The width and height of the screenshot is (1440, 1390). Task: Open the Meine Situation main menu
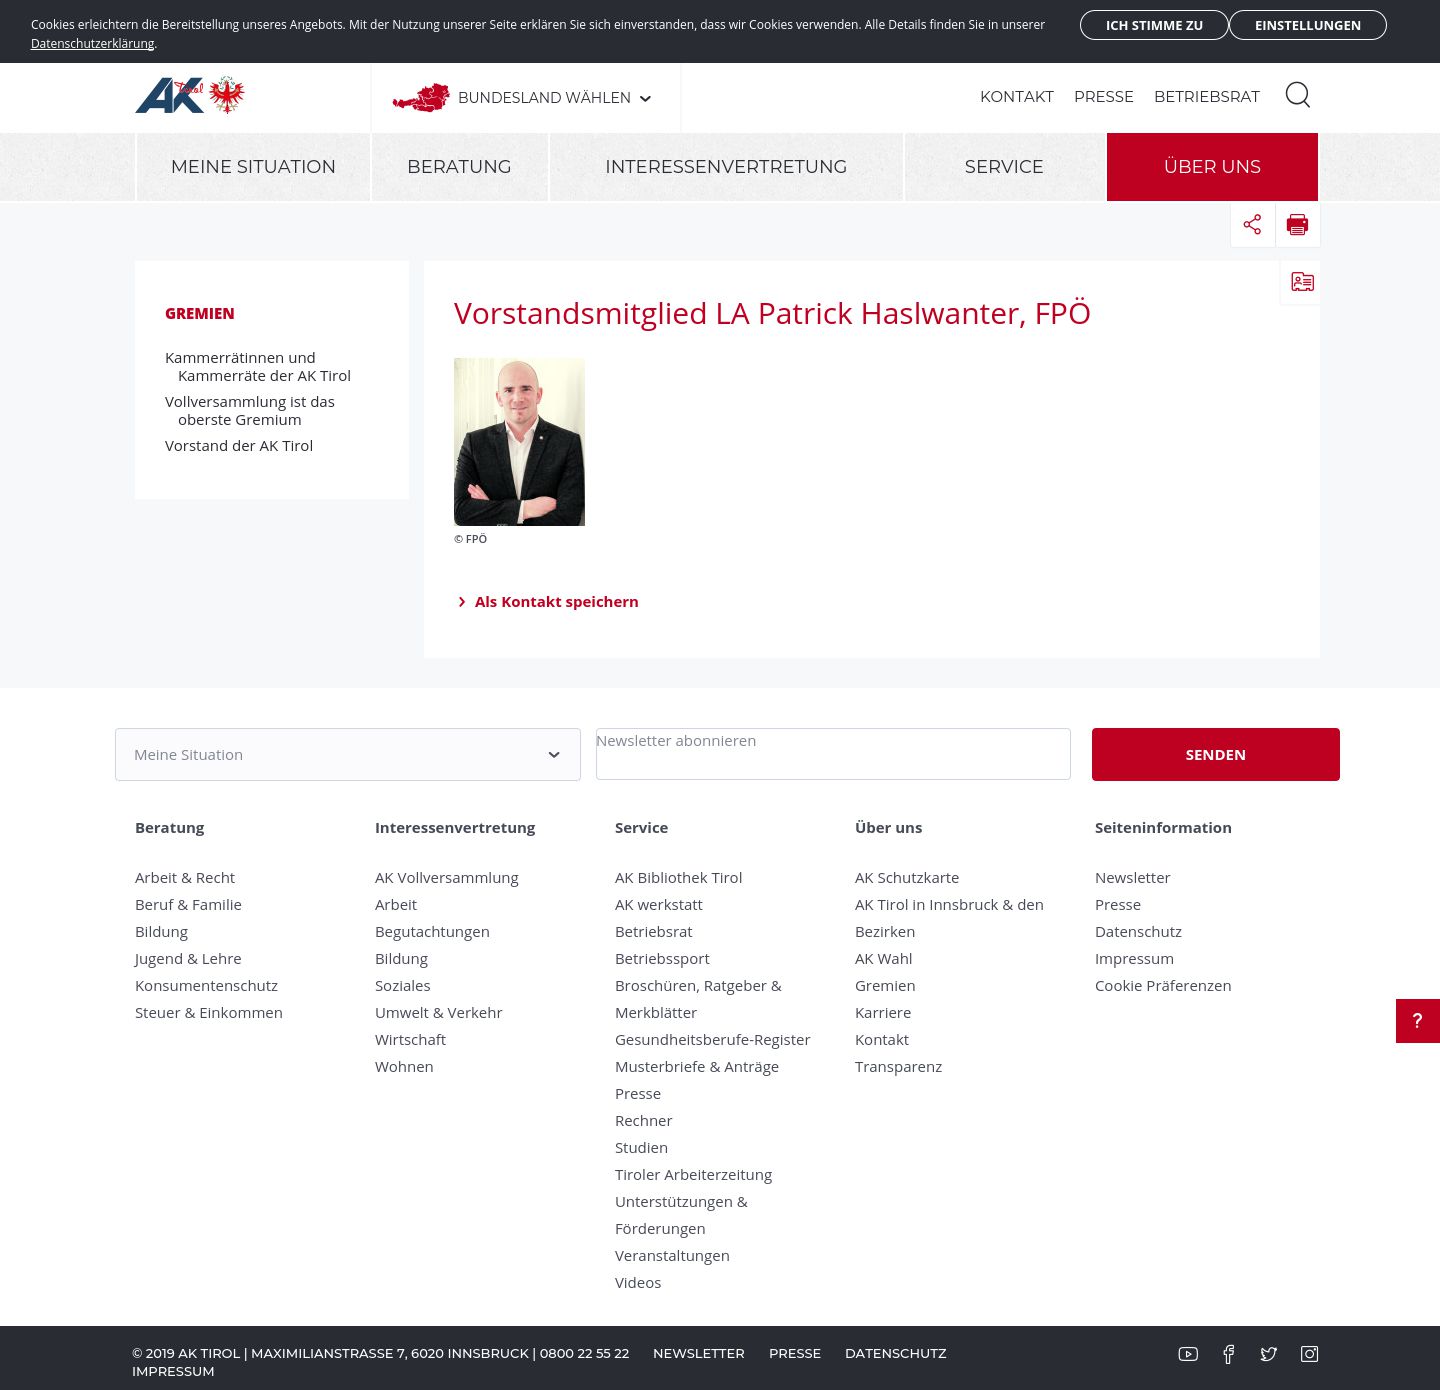point(253,167)
